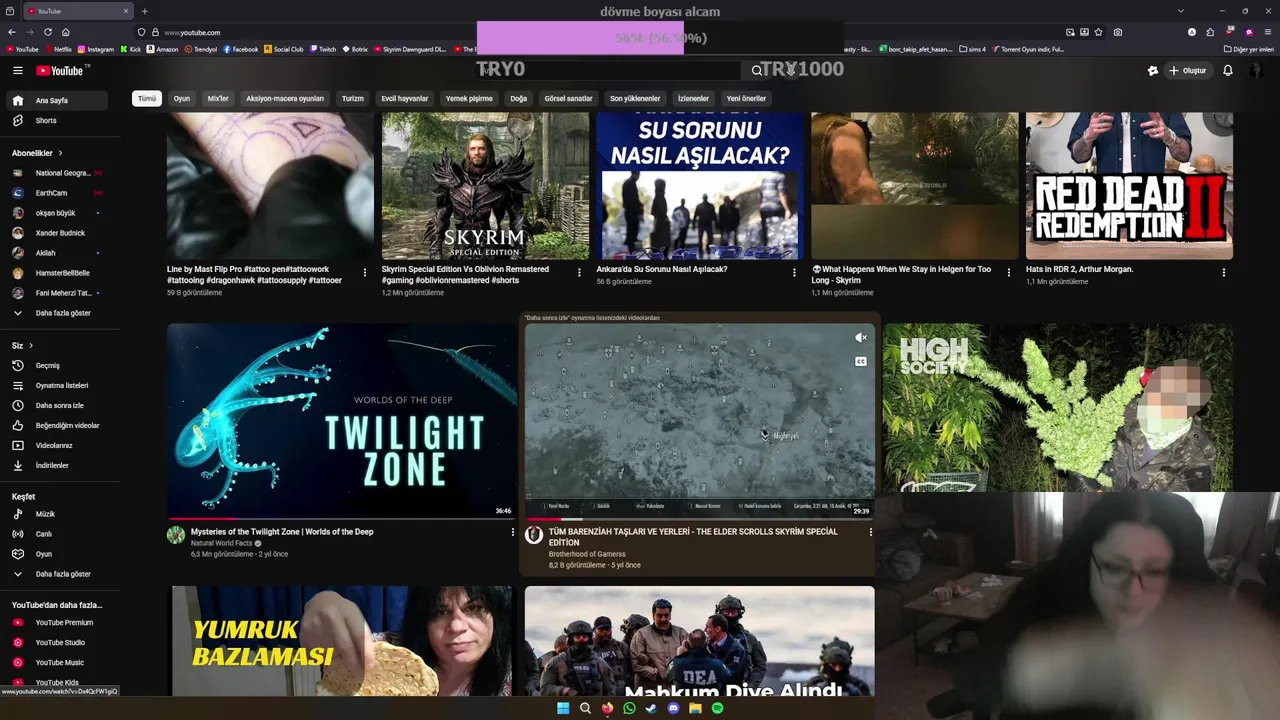Open İndirilenler downloads
This screenshot has width=1280, height=720.
coord(56,466)
